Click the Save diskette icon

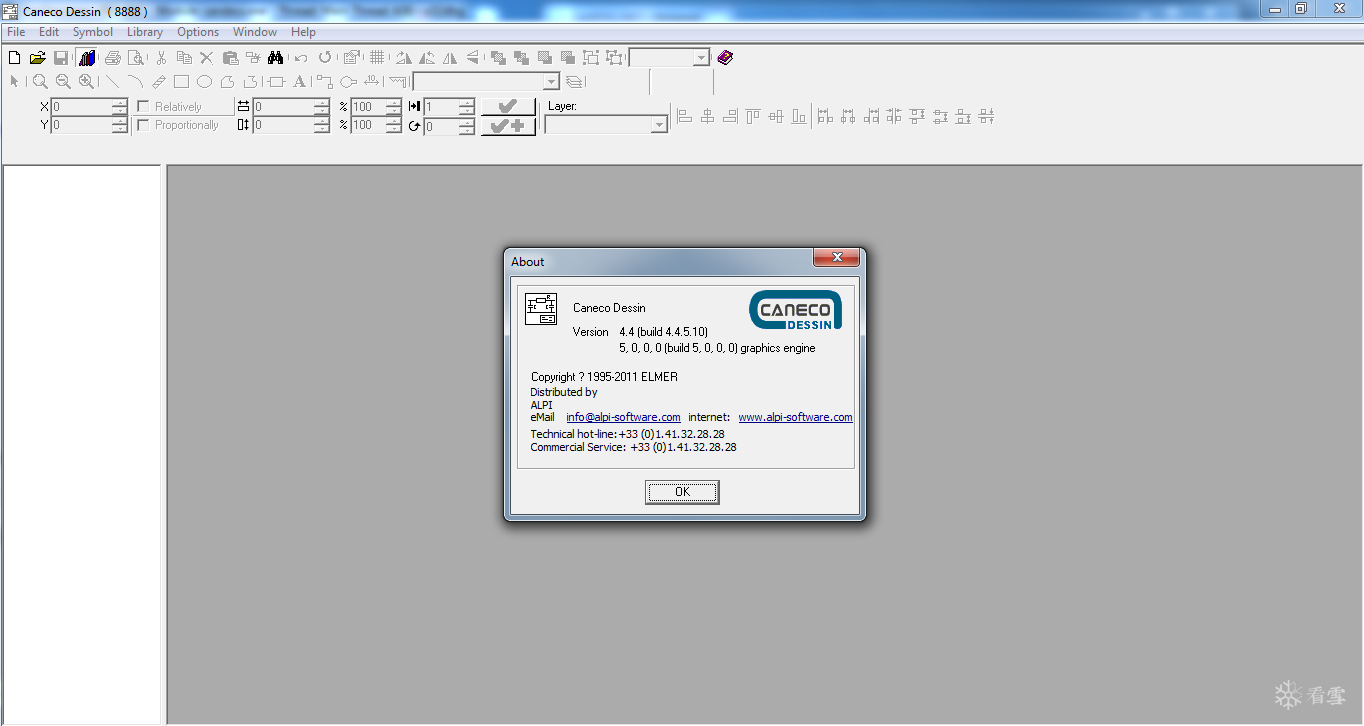pyautogui.click(x=61, y=58)
